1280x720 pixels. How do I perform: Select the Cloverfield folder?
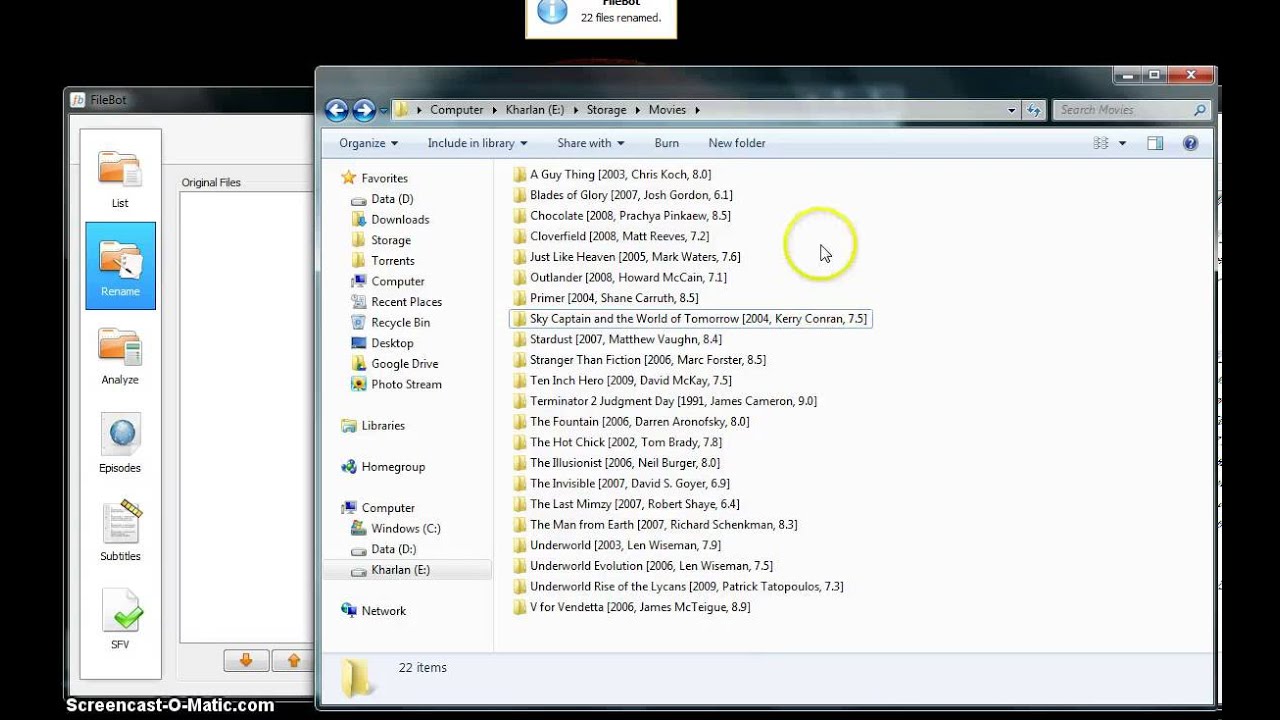point(619,236)
